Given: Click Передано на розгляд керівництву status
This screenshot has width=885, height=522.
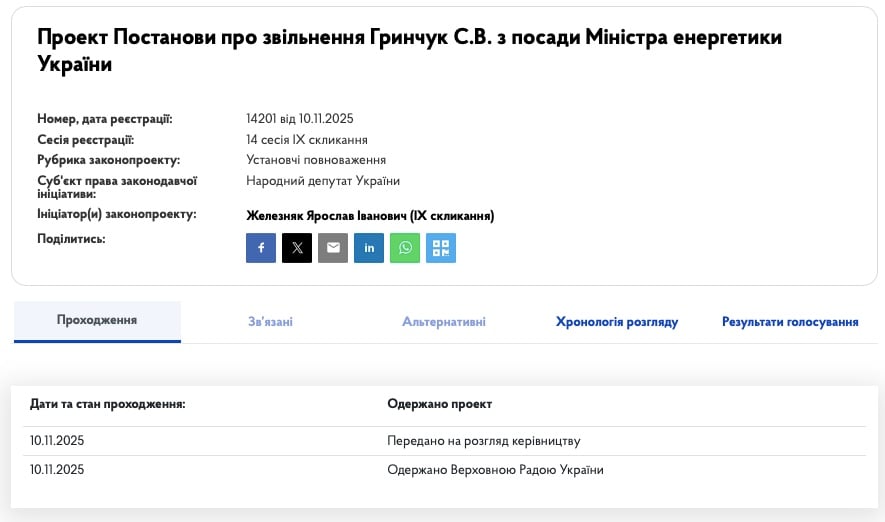Looking at the screenshot, I should tap(484, 441).
